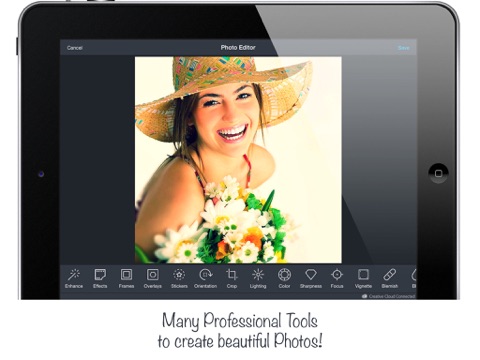The height and width of the screenshot is (360, 480).
Task: Activate the Crop tool
Action: click(x=232, y=278)
